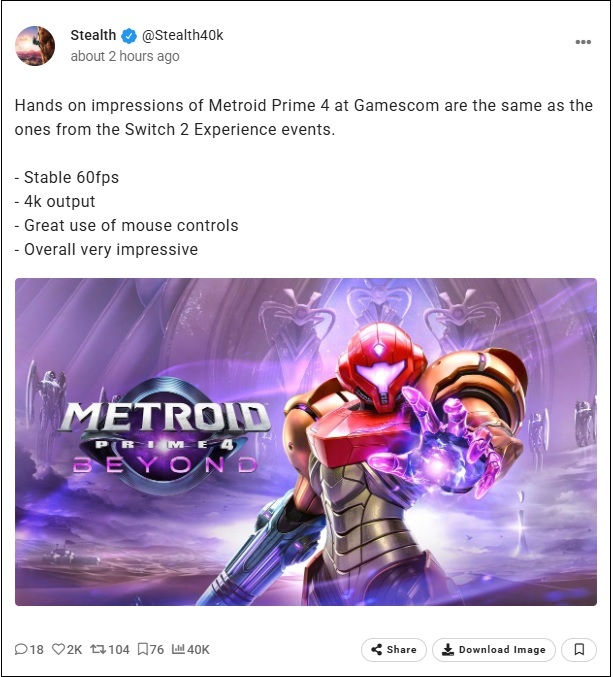Viewport: 613px width, 677px height.
Task: Click the share nodes icon
Action: pos(376,649)
